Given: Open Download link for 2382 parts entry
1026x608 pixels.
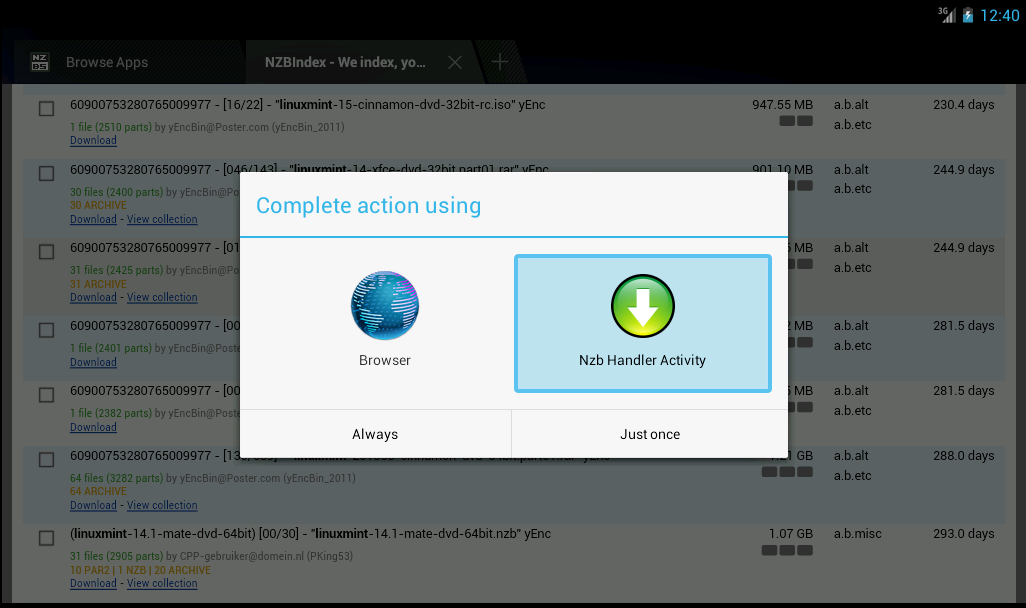Looking at the screenshot, I should click(94, 427).
